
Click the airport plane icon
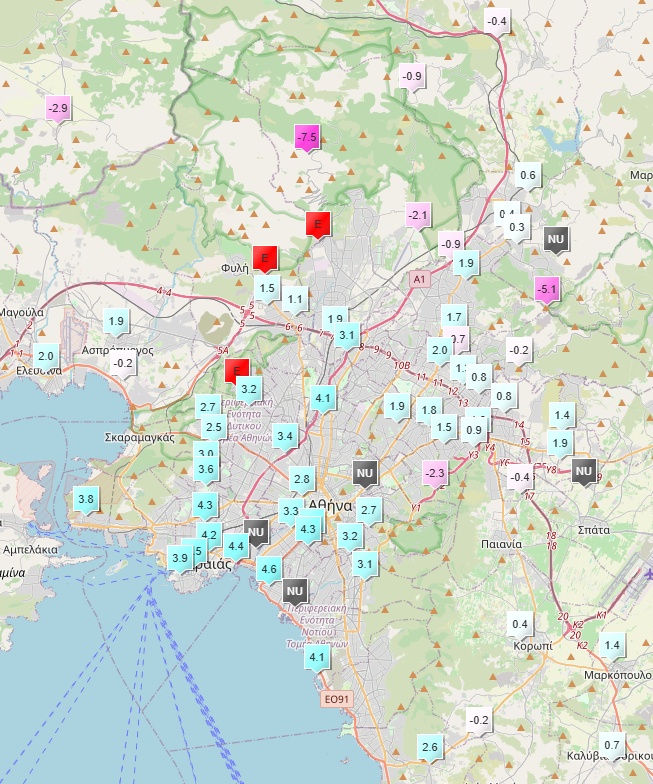648,574
